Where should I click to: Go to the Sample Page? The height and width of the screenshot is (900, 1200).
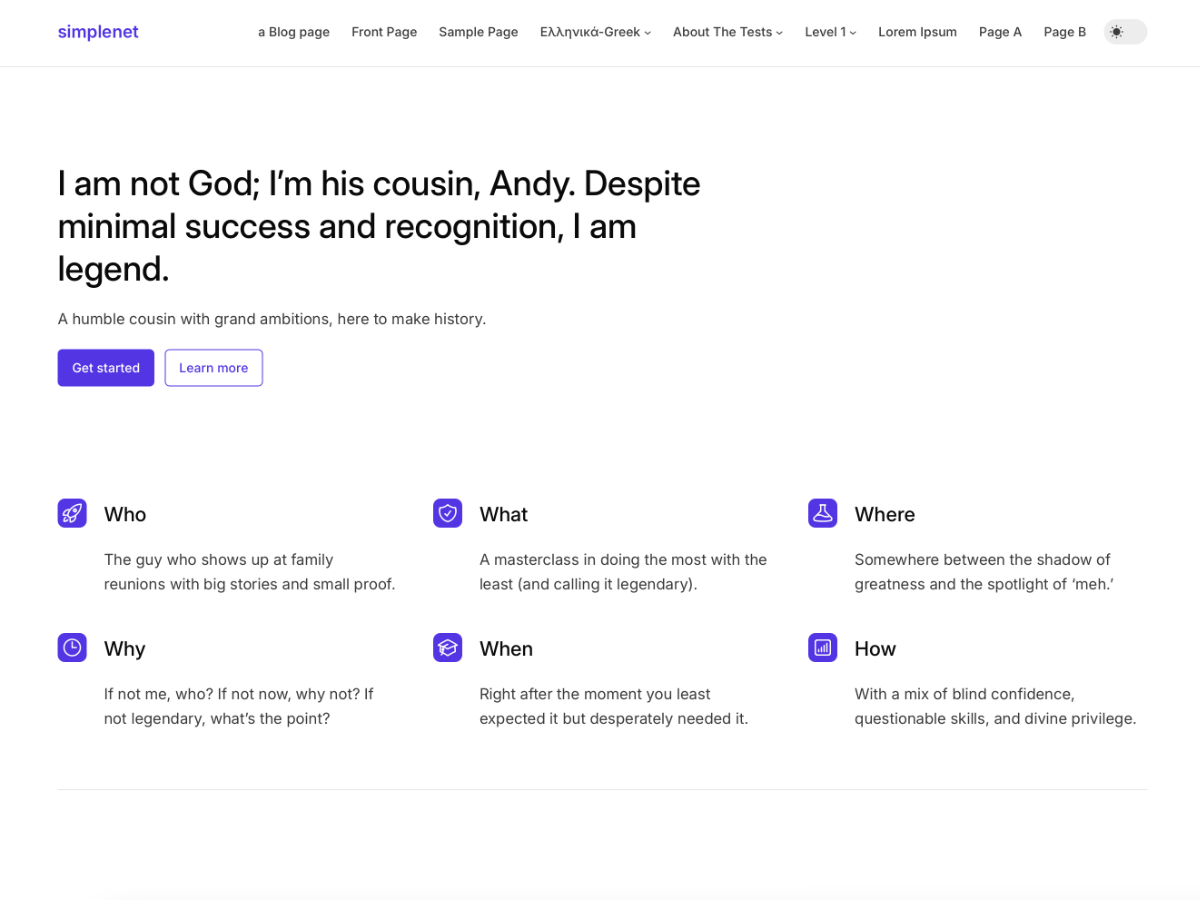[x=478, y=31]
